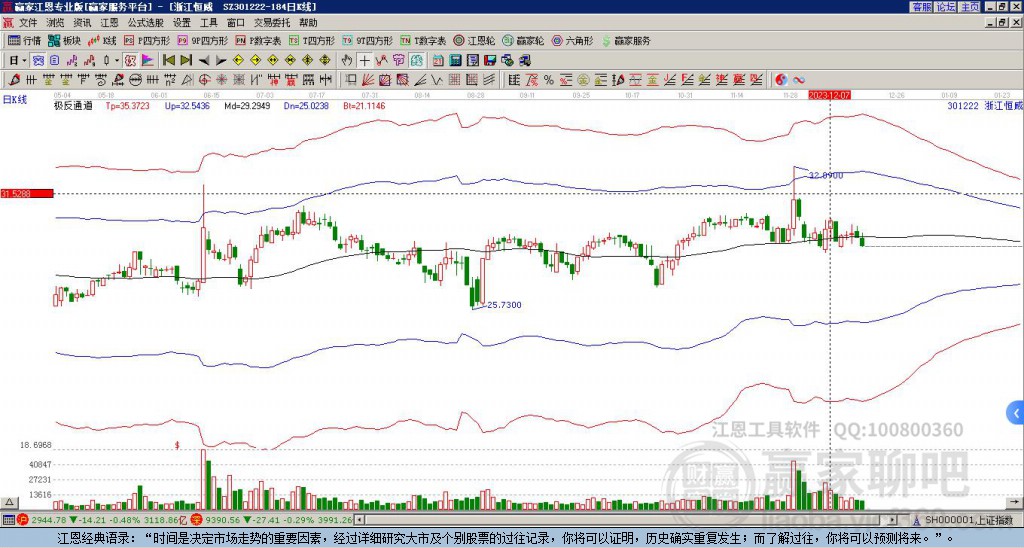Toggle the crosshair cursor tool
The height and width of the screenshot is (548, 1024).
(364, 61)
